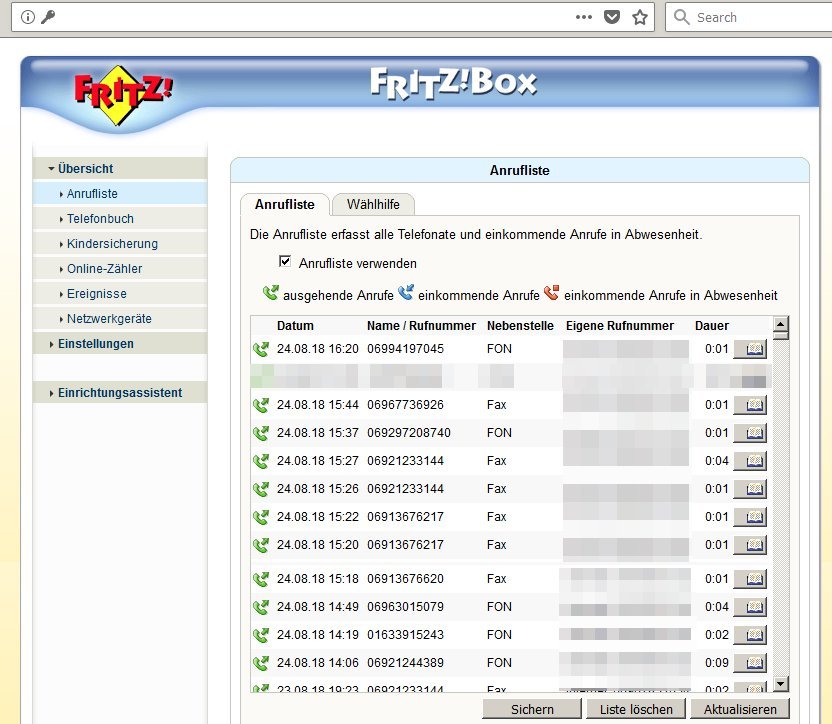Screen dimensions: 832x724
Task: Switch to the Wählhilfe tab
Action: 373,205
